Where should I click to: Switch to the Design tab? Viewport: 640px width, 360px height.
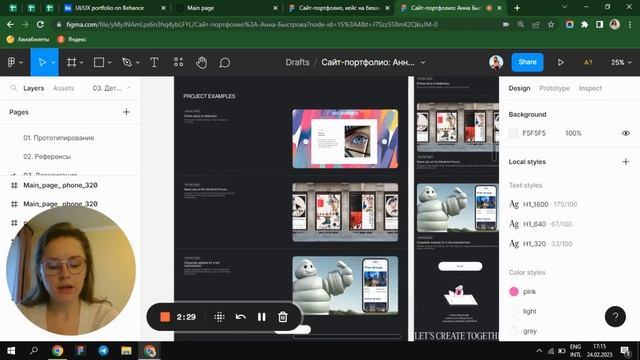519,88
